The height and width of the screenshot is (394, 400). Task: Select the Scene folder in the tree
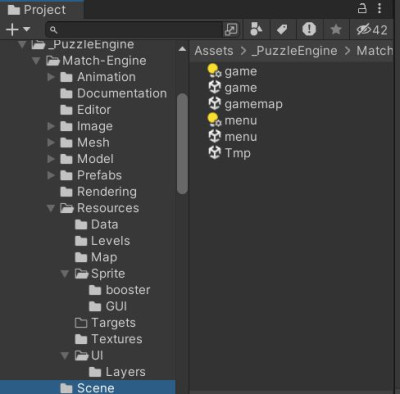point(88,388)
